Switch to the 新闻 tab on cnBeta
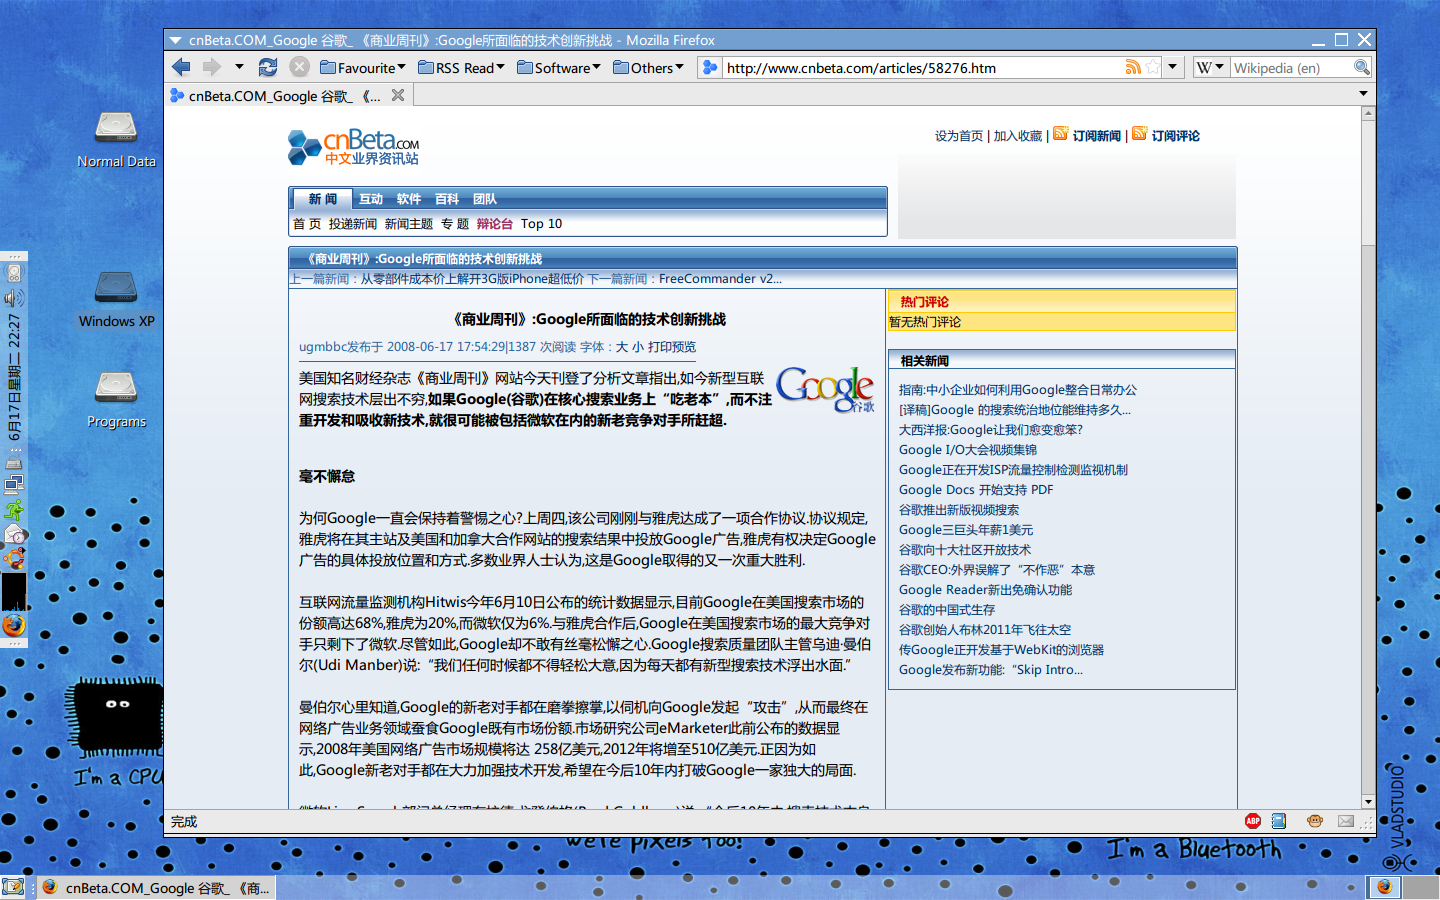This screenshot has width=1440, height=900. click(x=322, y=199)
